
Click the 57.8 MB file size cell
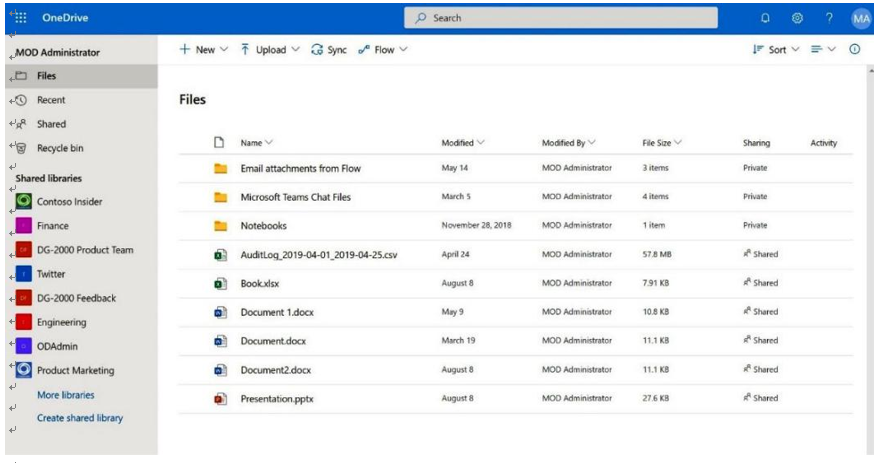pyautogui.click(x=657, y=254)
